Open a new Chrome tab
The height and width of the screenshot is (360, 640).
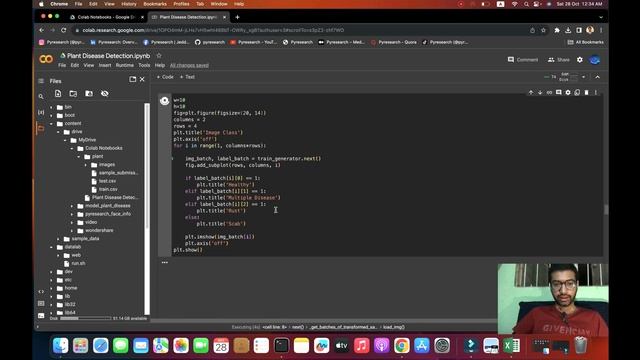click(x=237, y=17)
